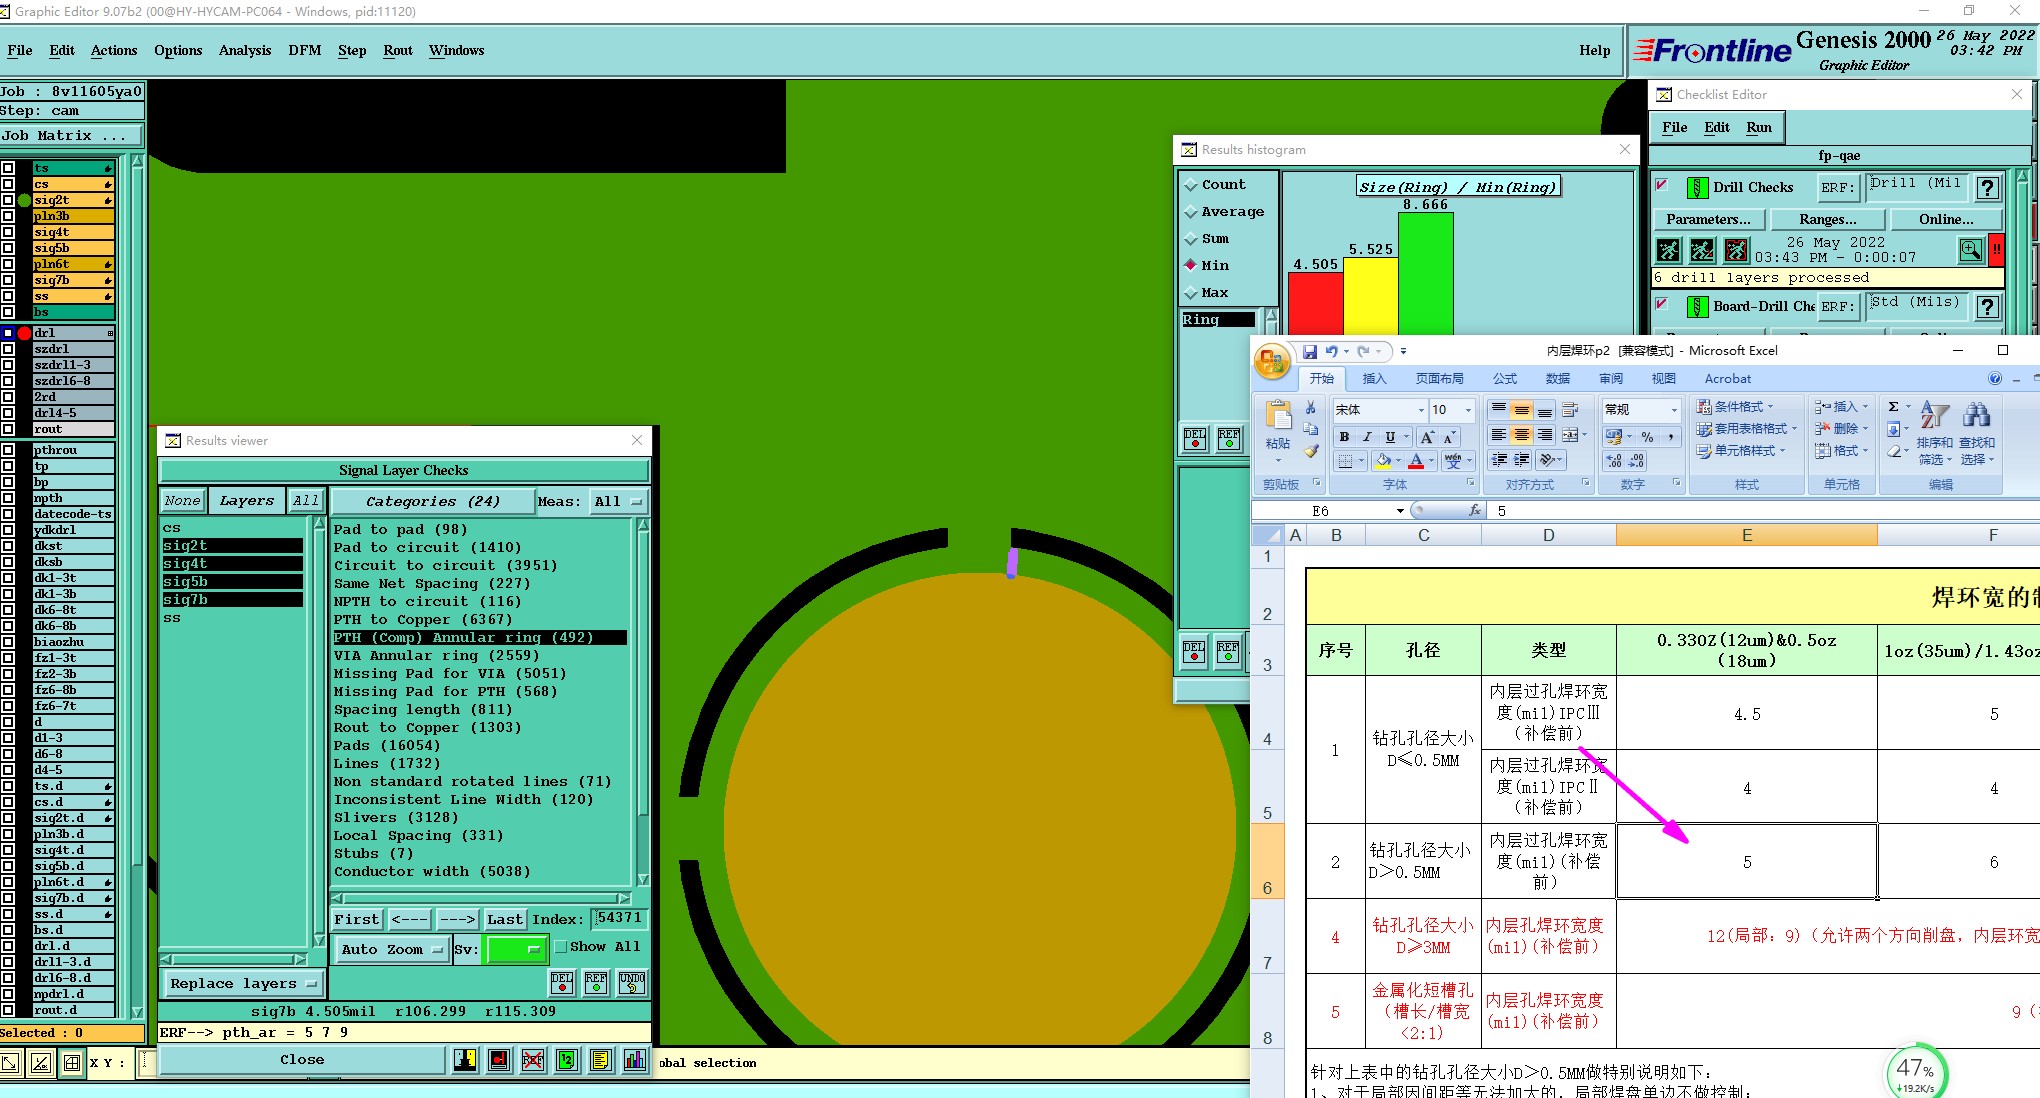Image resolution: width=2040 pixels, height=1098 pixels.
Task: Click the yellow notes icon in Results viewer
Action: [x=600, y=1060]
